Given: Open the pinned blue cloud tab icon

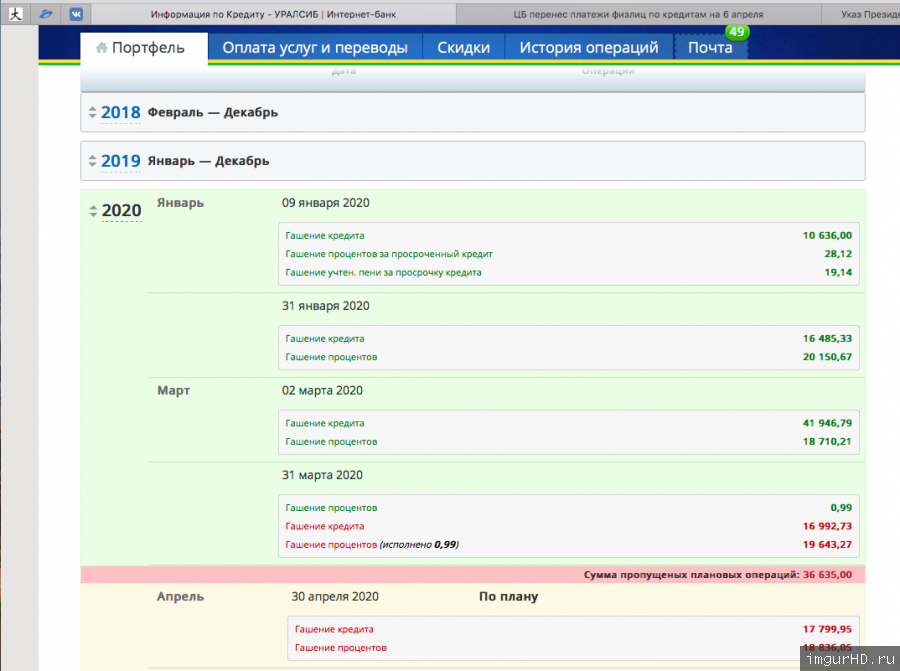Looking at the screenshot, I should [46, 14].
